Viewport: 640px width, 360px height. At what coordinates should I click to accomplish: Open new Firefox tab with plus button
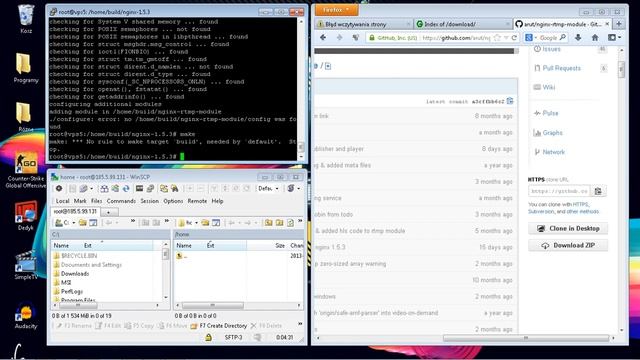[x=619, y=24]
